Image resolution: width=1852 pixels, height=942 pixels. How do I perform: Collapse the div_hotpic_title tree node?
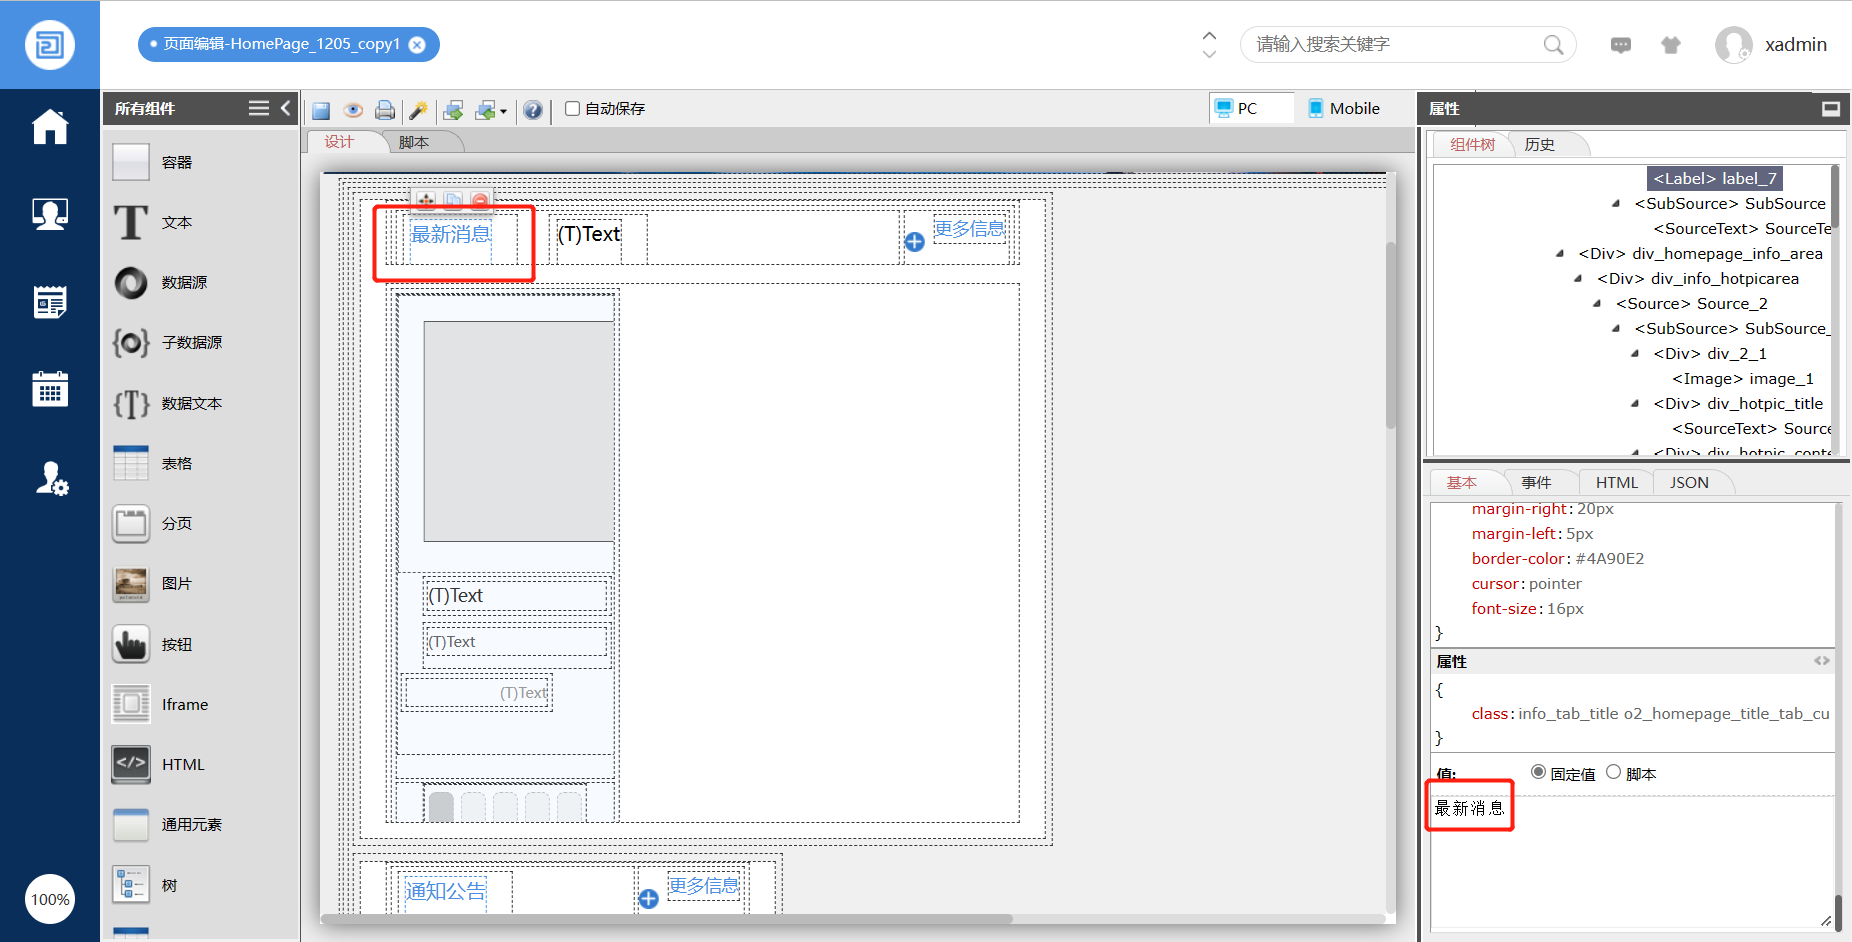tap(1635, 404)
